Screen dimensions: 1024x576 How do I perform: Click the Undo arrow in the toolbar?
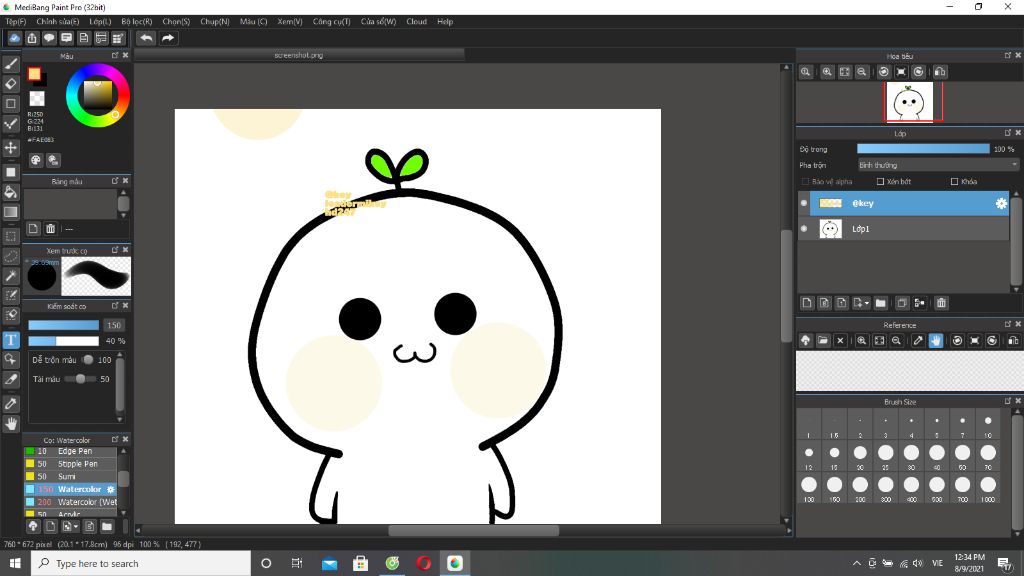[x=146, y=38]
